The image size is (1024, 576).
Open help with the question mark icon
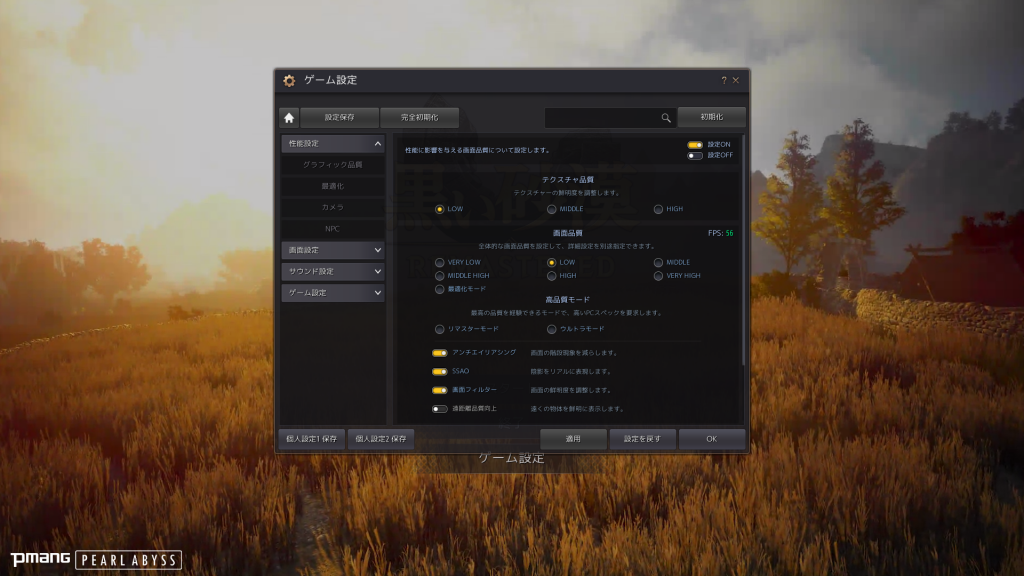point(724,80)
